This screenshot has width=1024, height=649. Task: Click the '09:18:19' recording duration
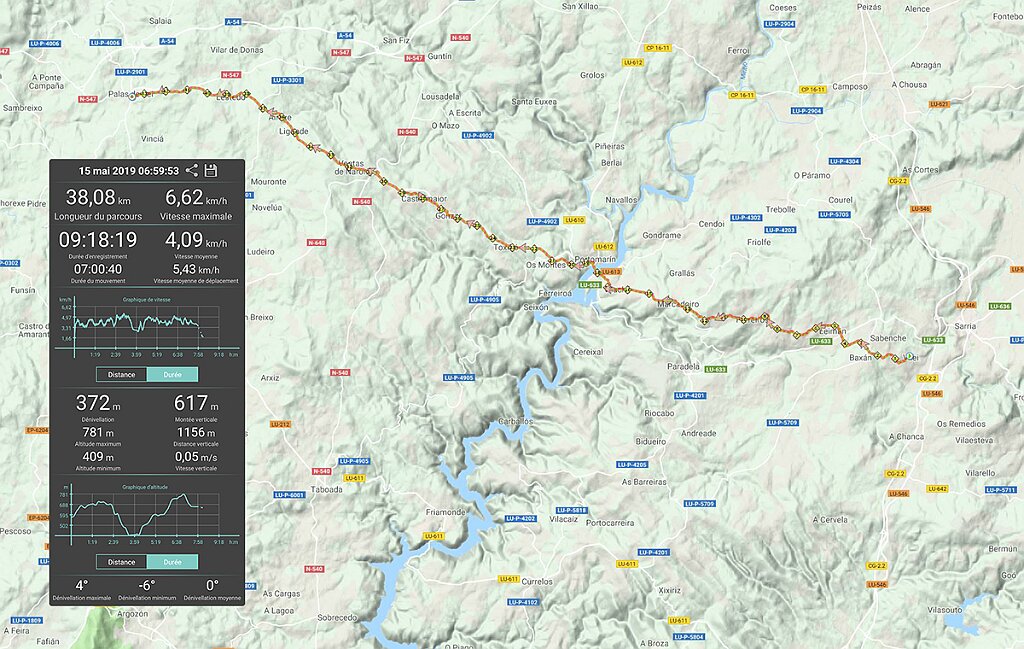click(x=98, y=240)
